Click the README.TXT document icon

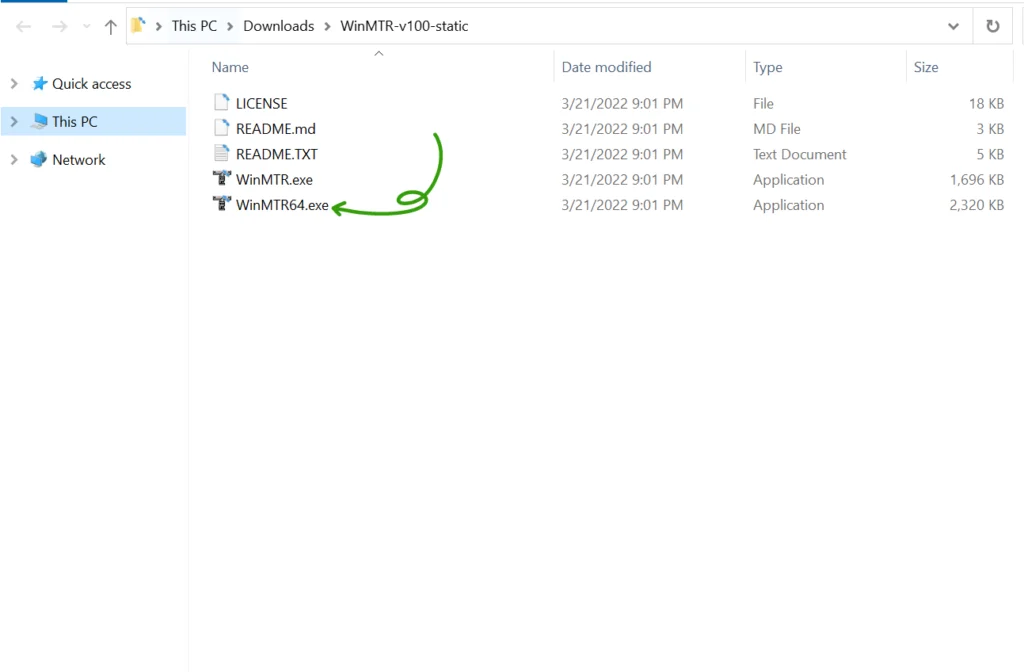(x=221, y=153)
